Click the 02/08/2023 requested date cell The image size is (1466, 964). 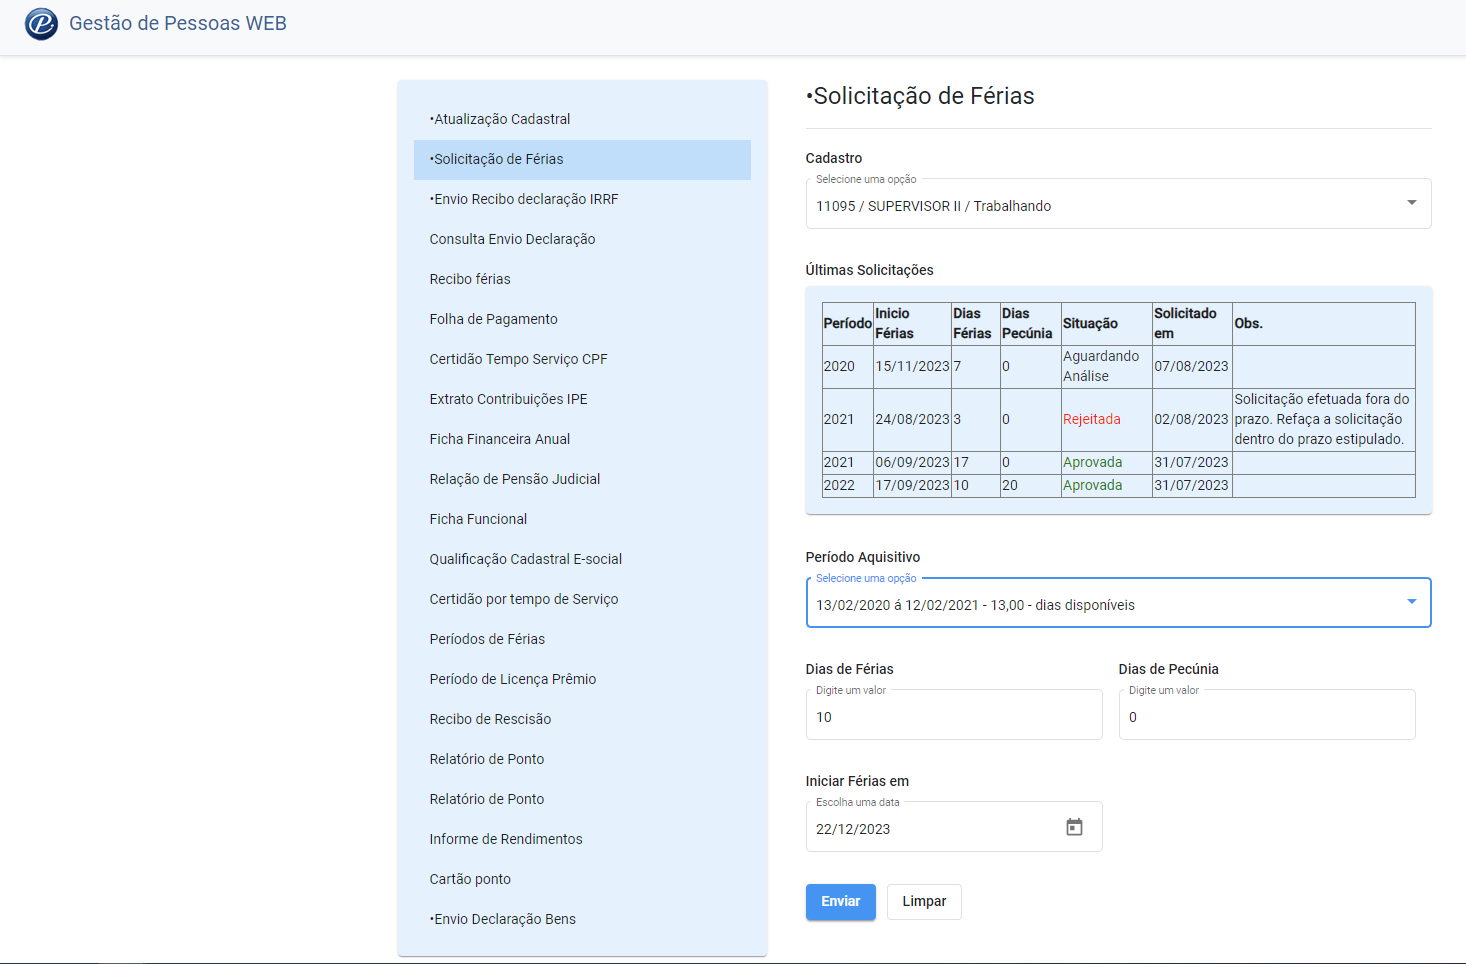pyautogui.click(x=1192, y=419)
